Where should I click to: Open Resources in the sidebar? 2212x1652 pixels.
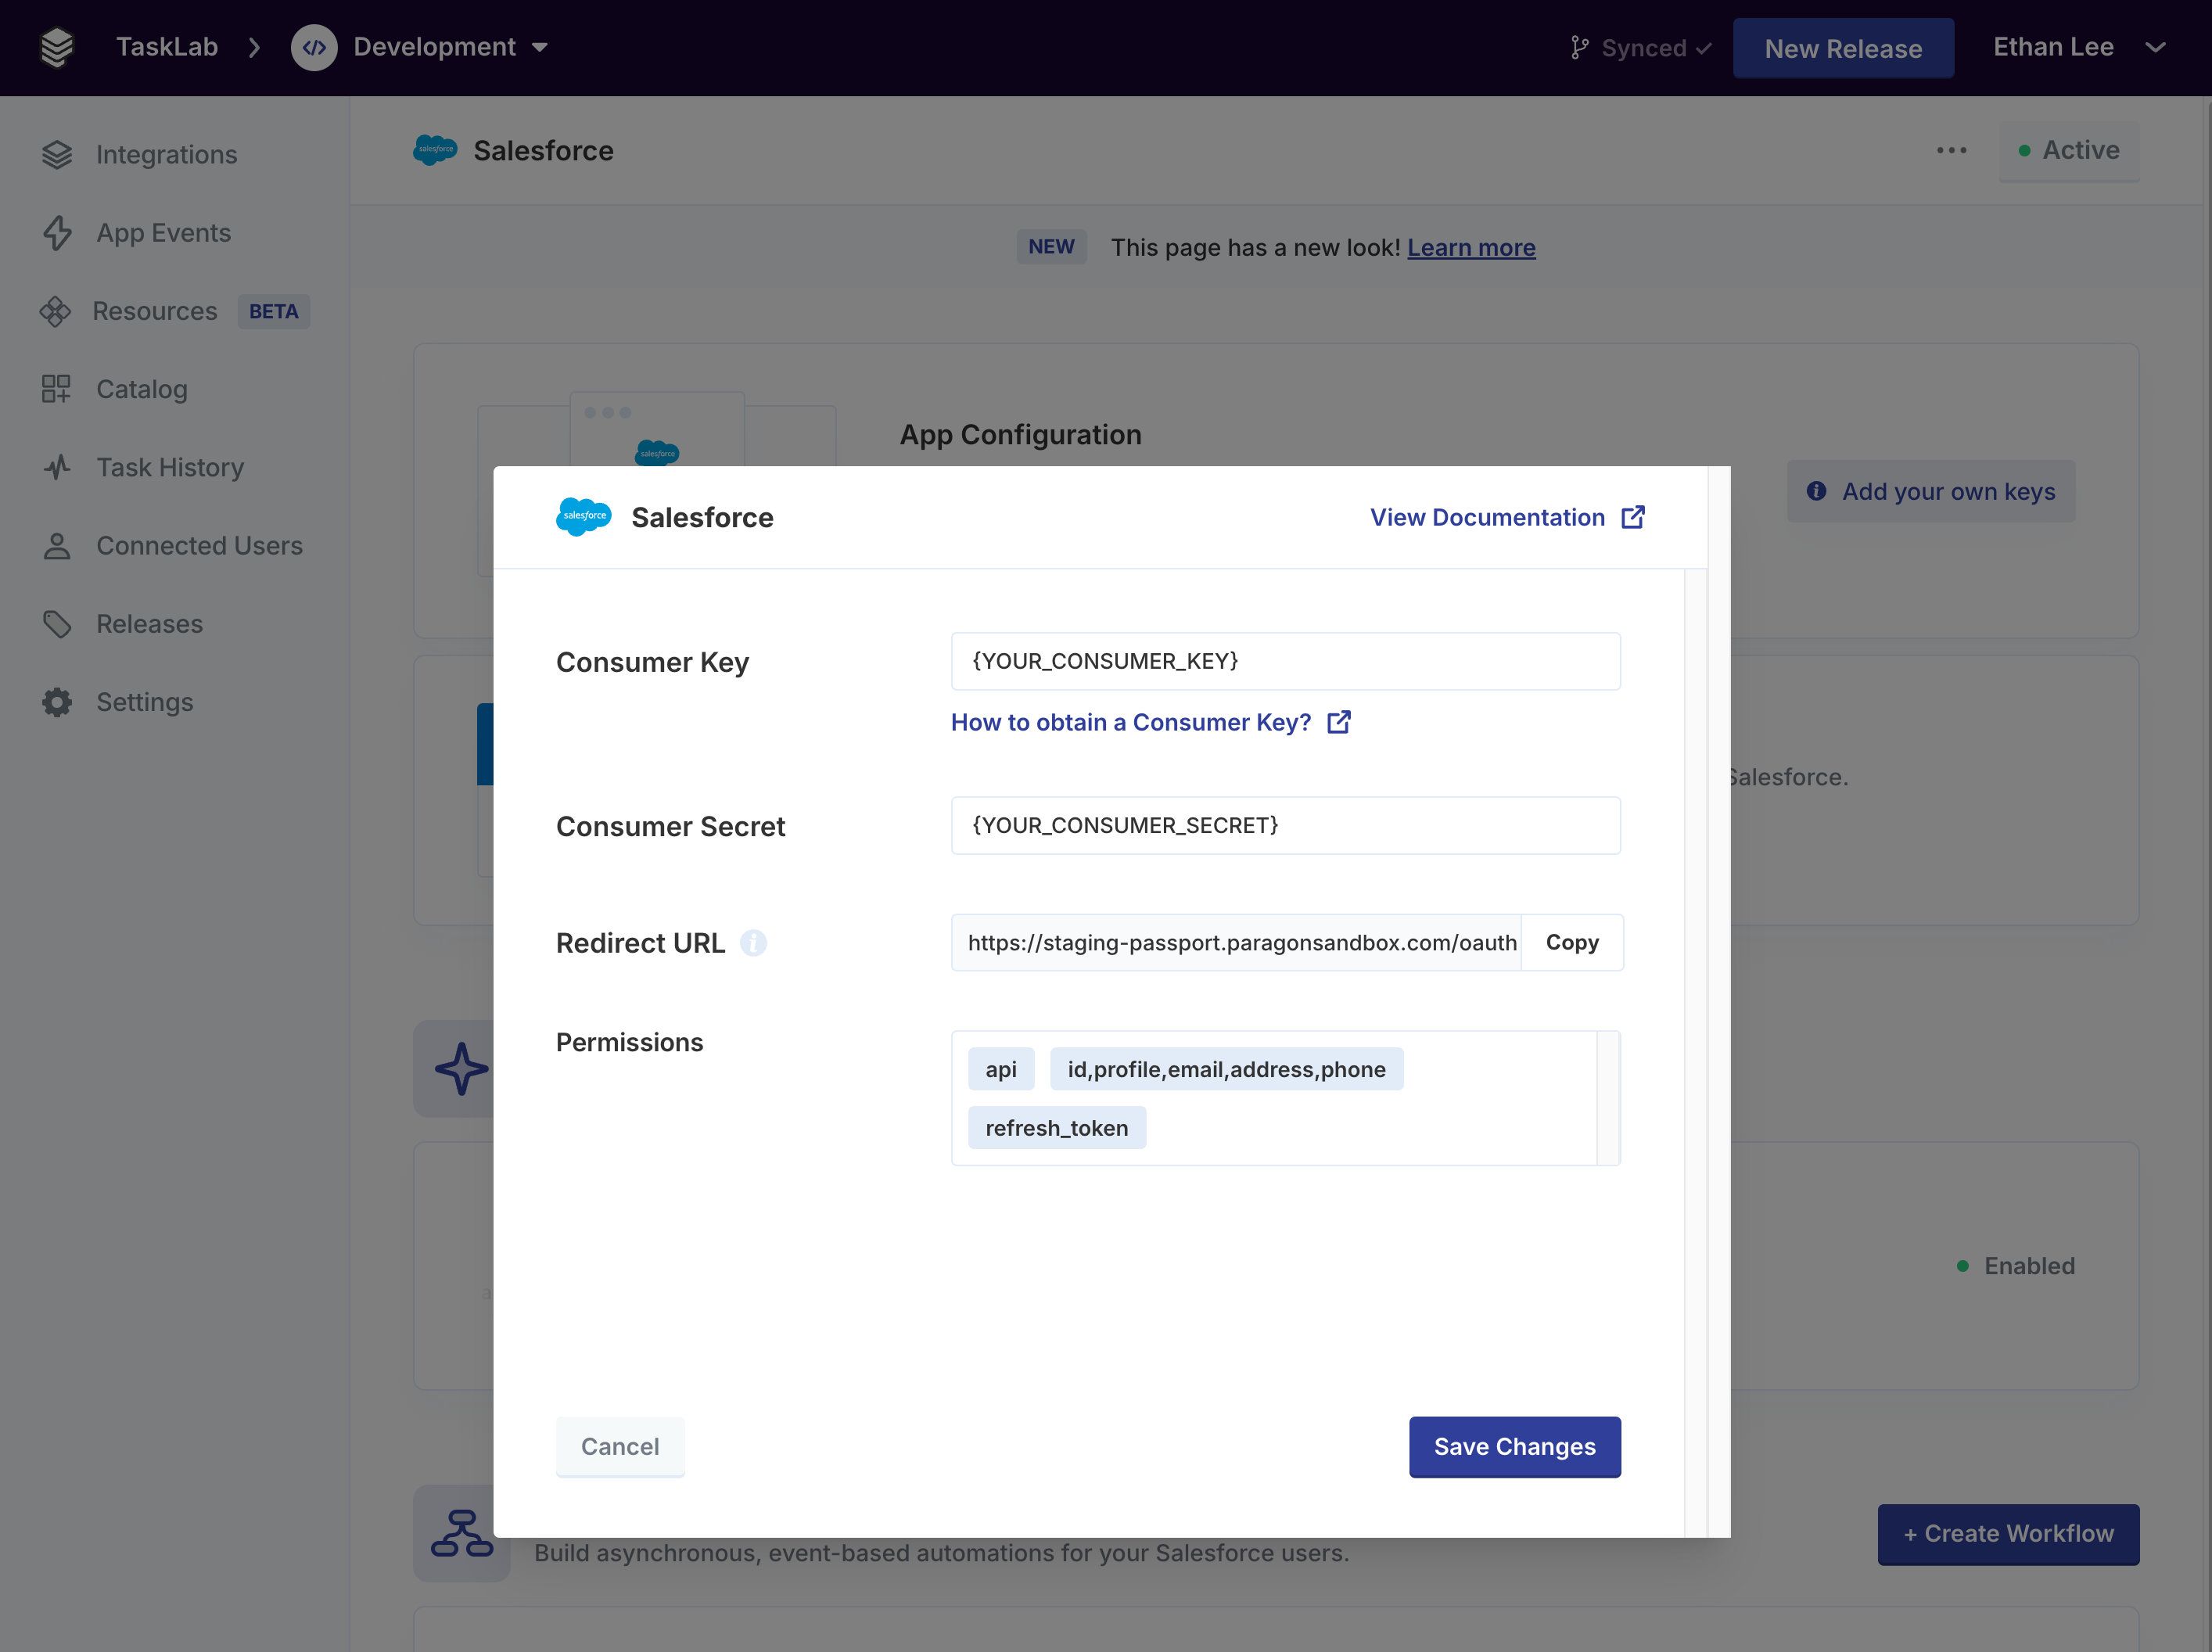tap(155, 311)
